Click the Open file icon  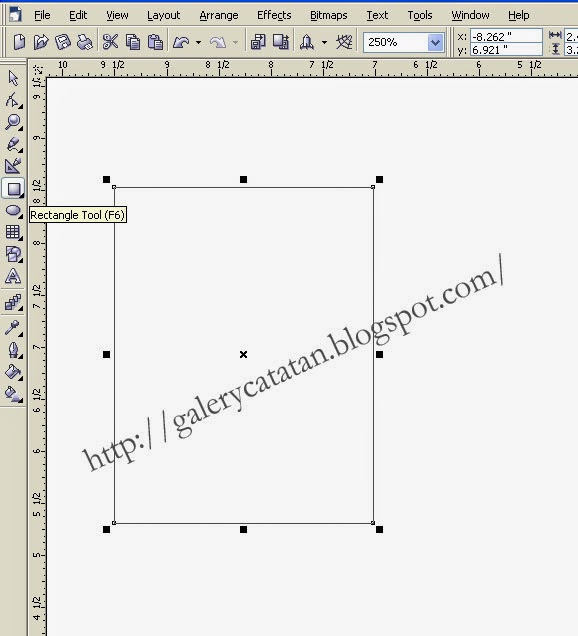click(41, 42)
